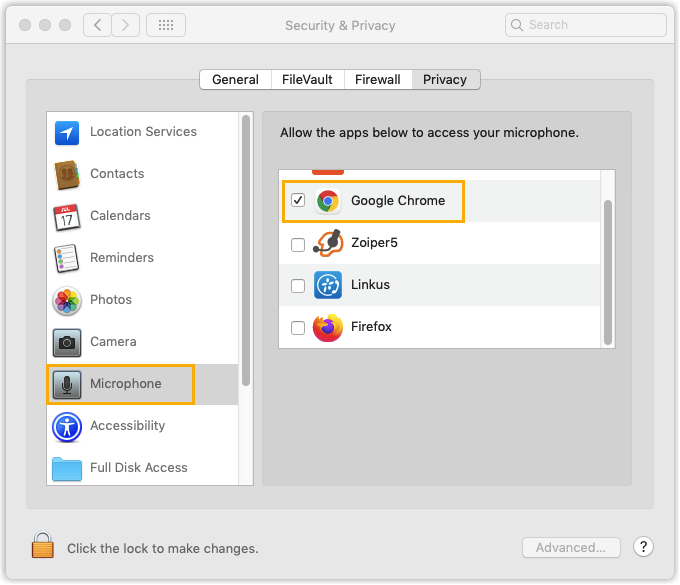This screenshot has height=585, width=680.
Task: Click the Full Disk Access folder icon
Action: coord(67,469)
